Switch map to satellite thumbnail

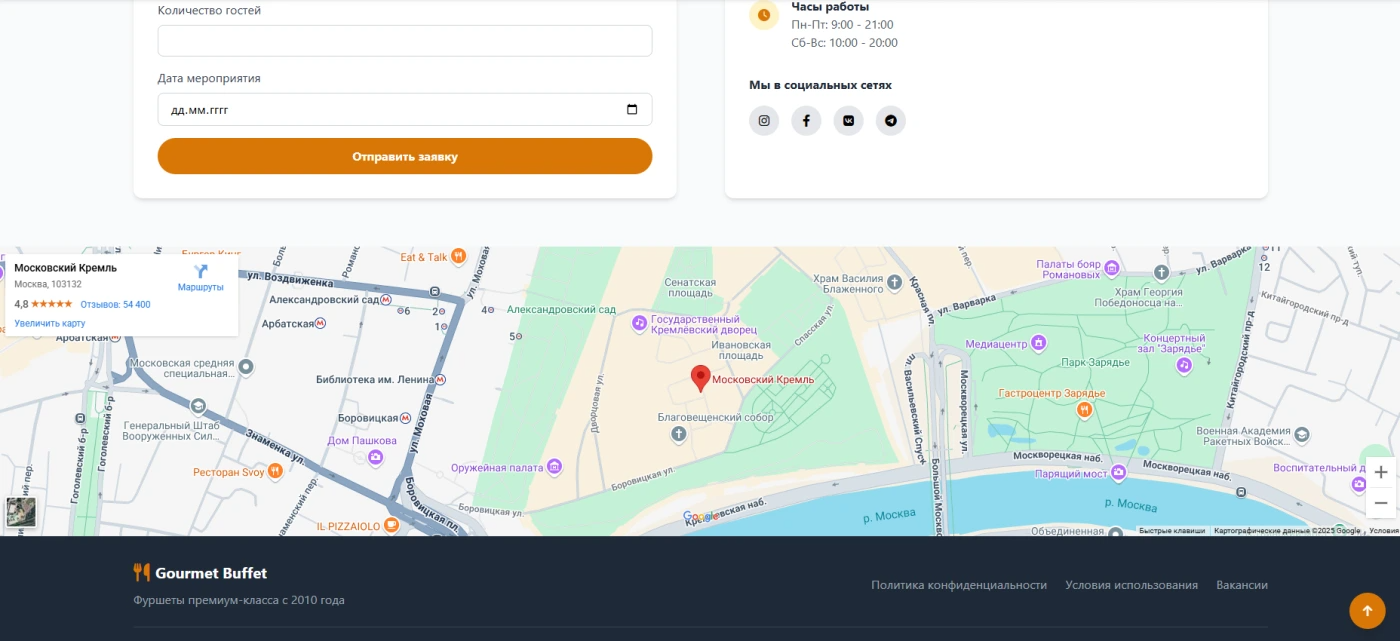tap(21, 513)
